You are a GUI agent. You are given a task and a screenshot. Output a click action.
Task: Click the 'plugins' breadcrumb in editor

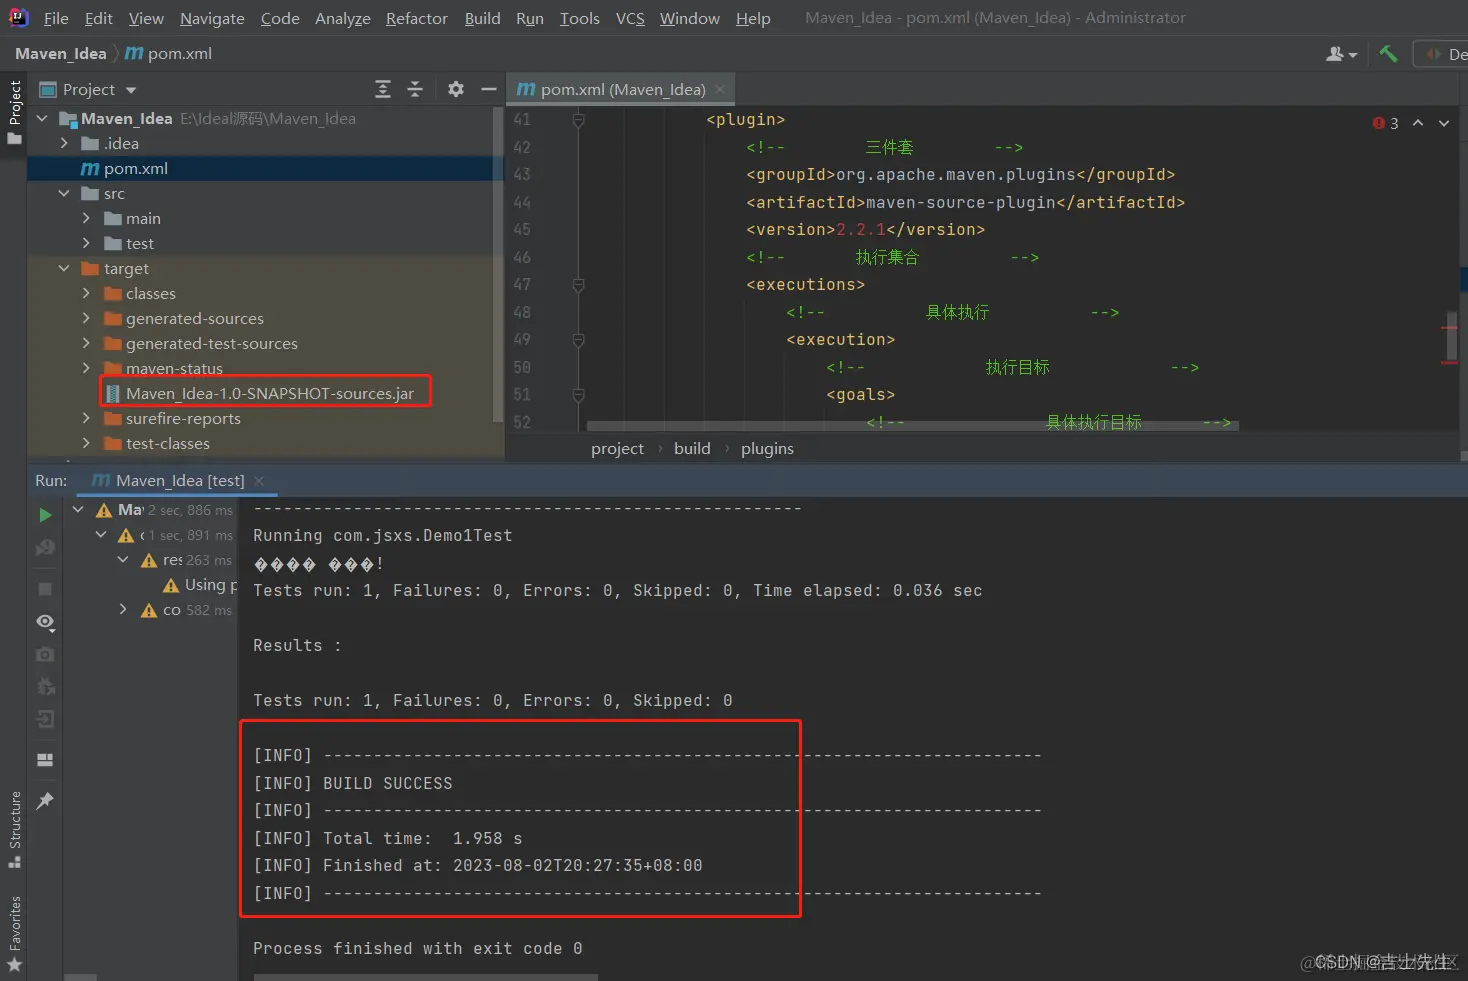click(767, 448)
